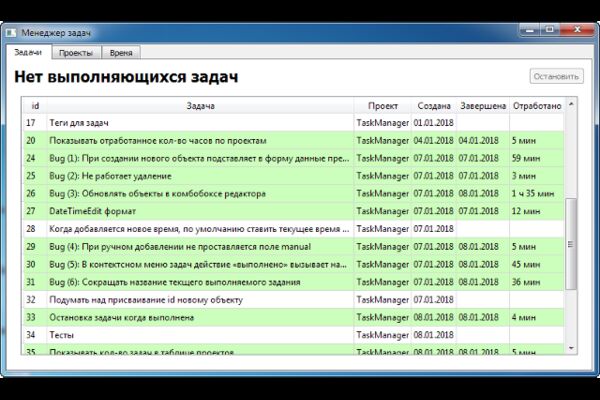Select 'Bug (6): Сокращать название' task
This screenshot has width=600, height=400.
coord(293,282)
